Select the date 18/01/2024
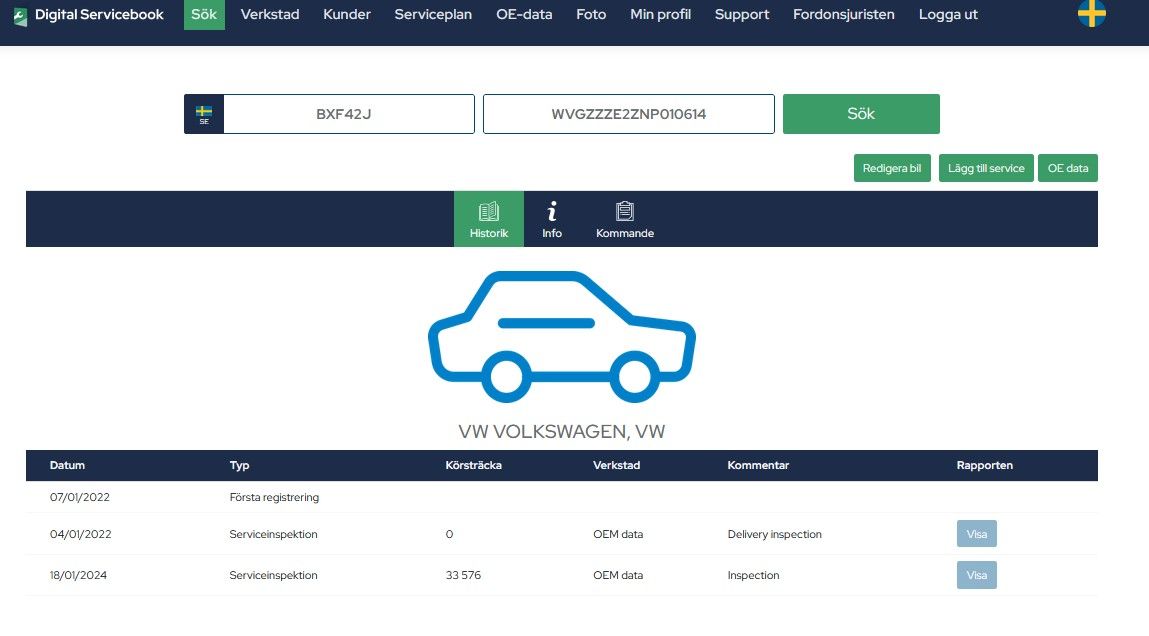1149x636 pixels. pos(78,575)
